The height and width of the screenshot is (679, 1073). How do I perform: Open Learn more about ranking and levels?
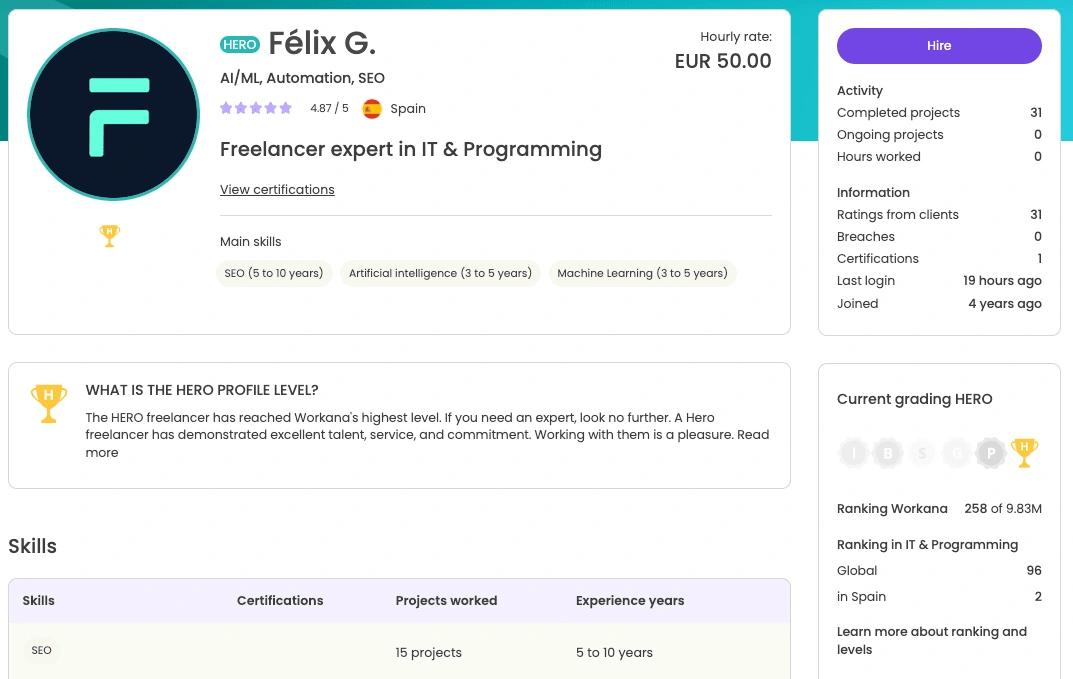[x=931, y=640]
